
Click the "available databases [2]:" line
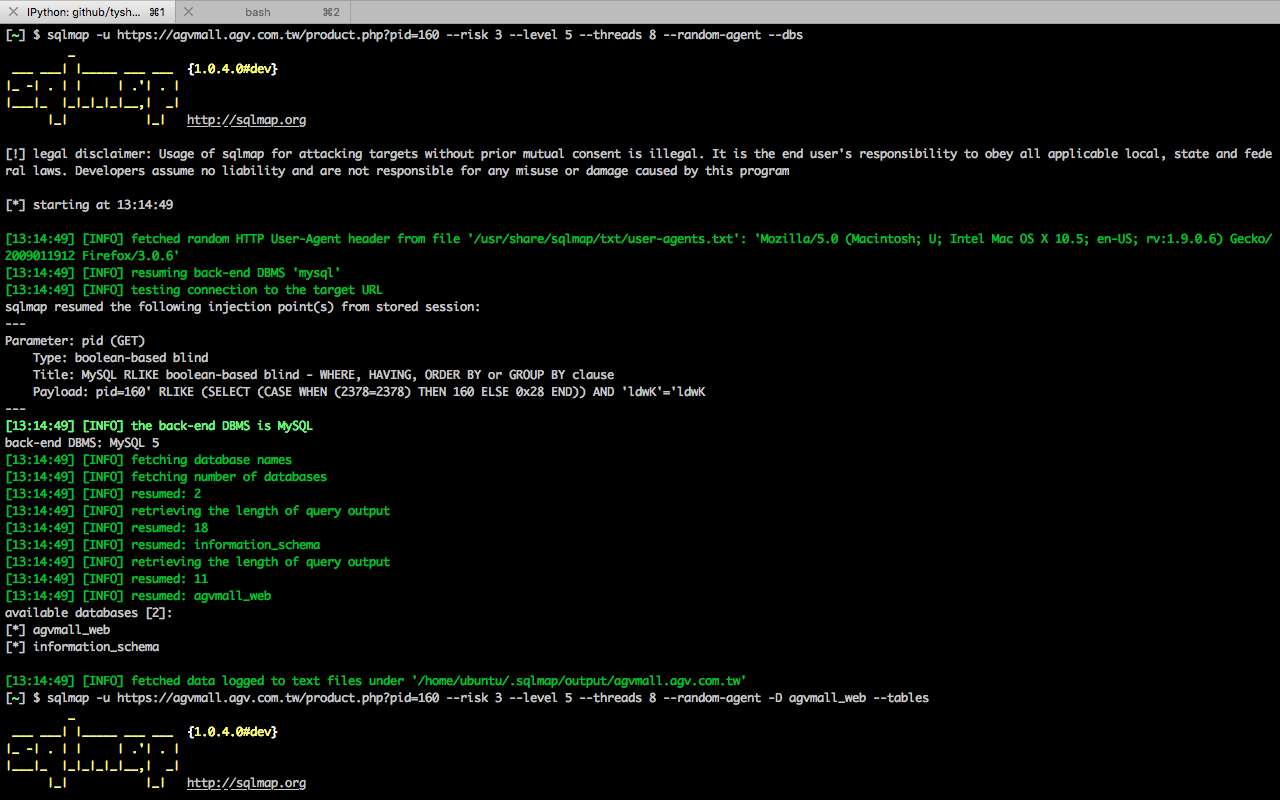click(x=89, y=613)
